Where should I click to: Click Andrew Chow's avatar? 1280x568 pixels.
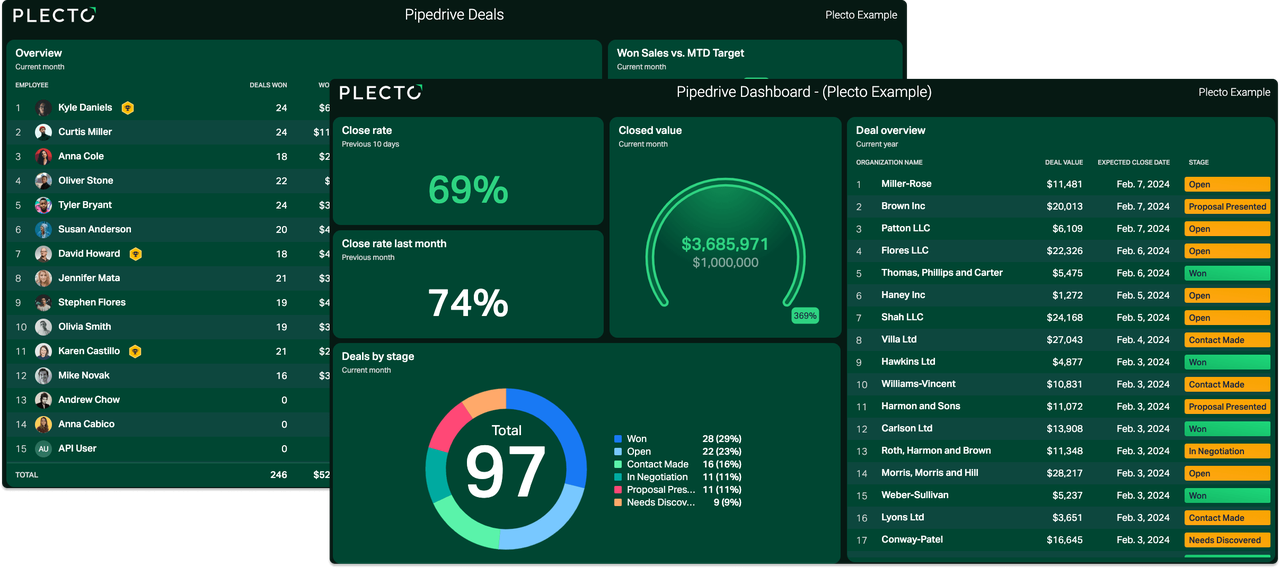[43, 400]
